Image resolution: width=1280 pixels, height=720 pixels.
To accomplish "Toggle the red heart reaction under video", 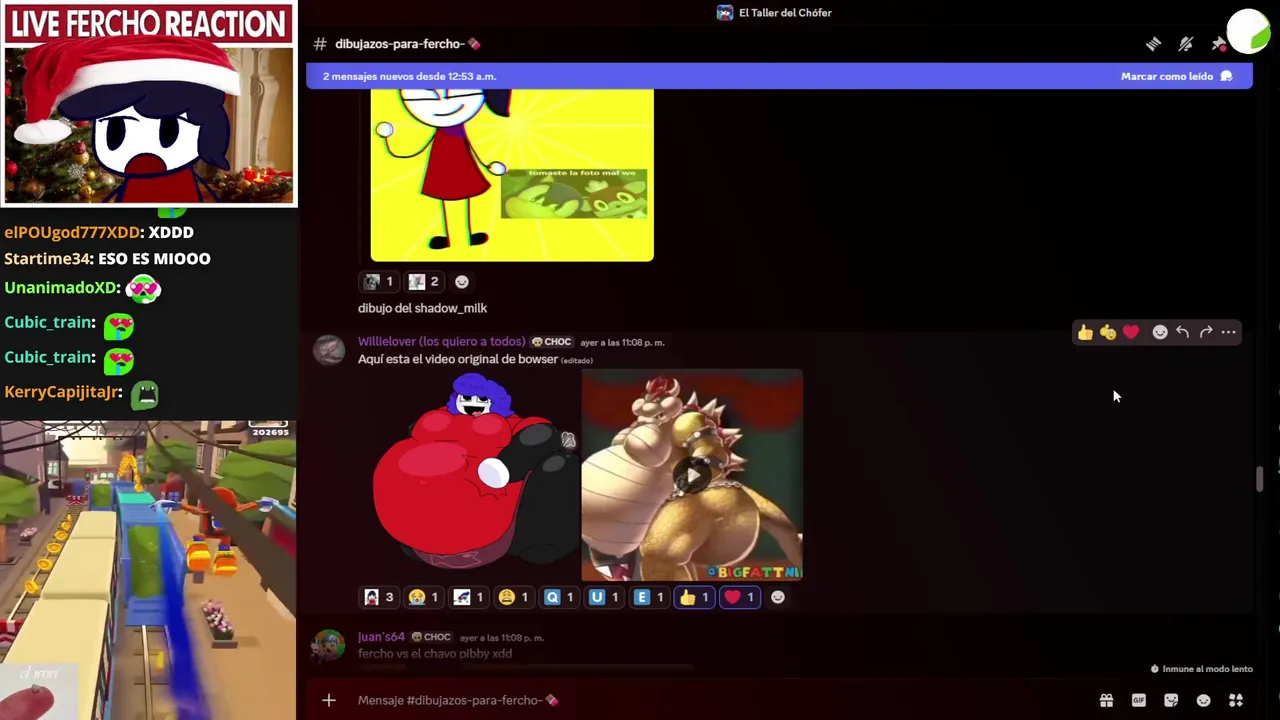I will (739, 597).
